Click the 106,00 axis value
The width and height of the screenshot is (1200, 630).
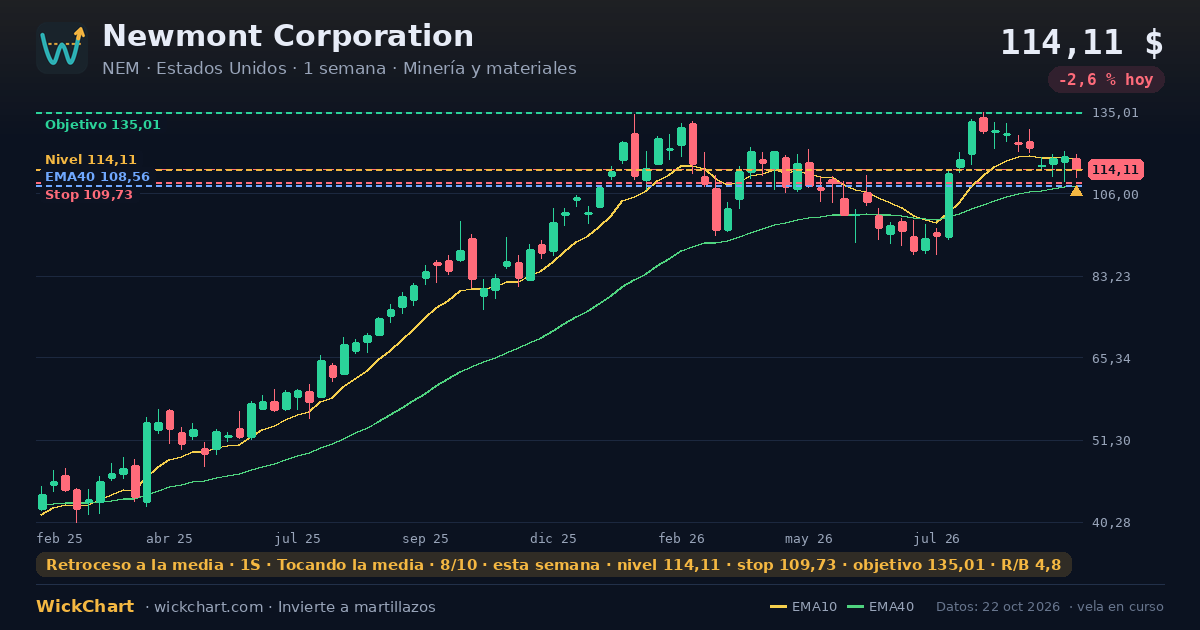click(1115, 194)
